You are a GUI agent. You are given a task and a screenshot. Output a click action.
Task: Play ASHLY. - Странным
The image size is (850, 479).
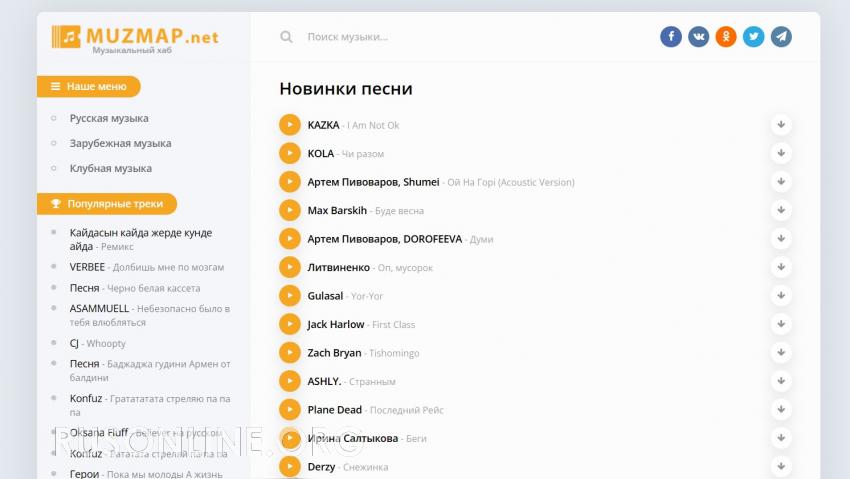290,381
